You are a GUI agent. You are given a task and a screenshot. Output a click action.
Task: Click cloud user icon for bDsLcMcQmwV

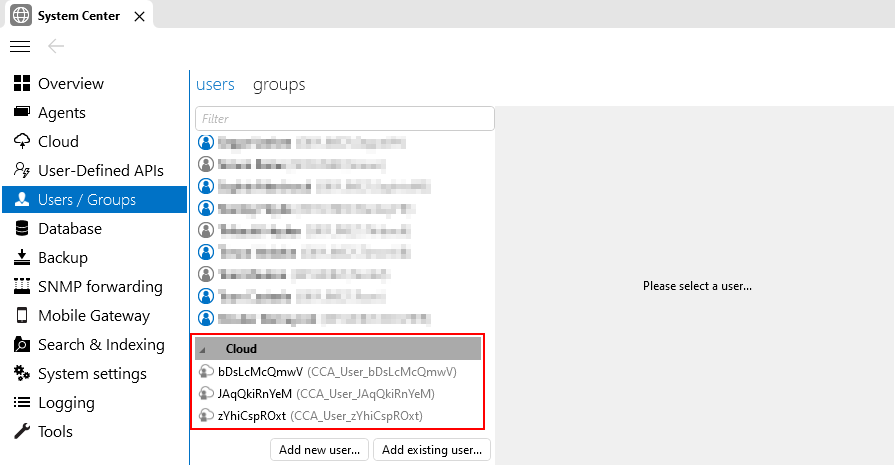coord(205,372)
